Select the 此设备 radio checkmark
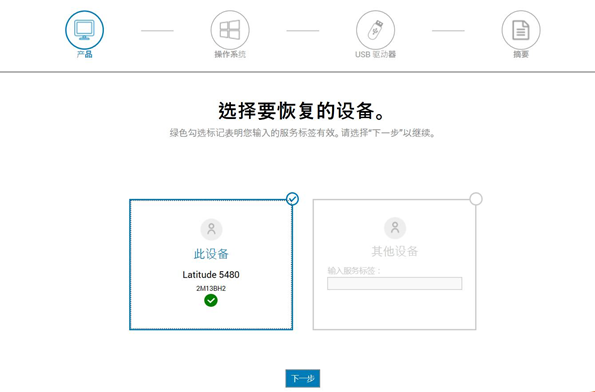Screen dimensions: 595x392 pos(292,199)
